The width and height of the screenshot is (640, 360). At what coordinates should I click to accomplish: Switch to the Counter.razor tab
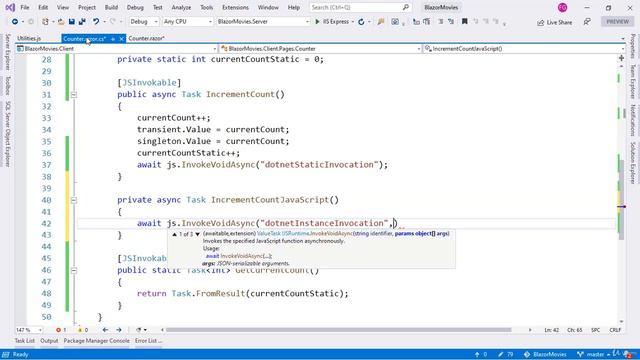pos(147,38)
